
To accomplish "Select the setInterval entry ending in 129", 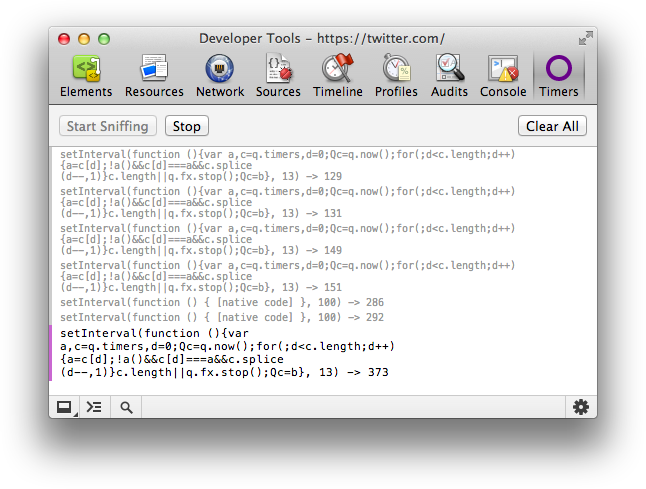I will click(288, 166).
